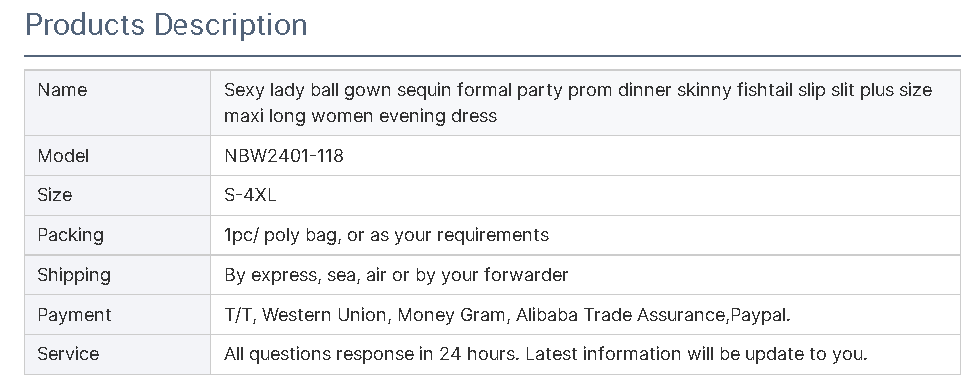Click the 'Money Gram' payment option text

coord(451,315)
